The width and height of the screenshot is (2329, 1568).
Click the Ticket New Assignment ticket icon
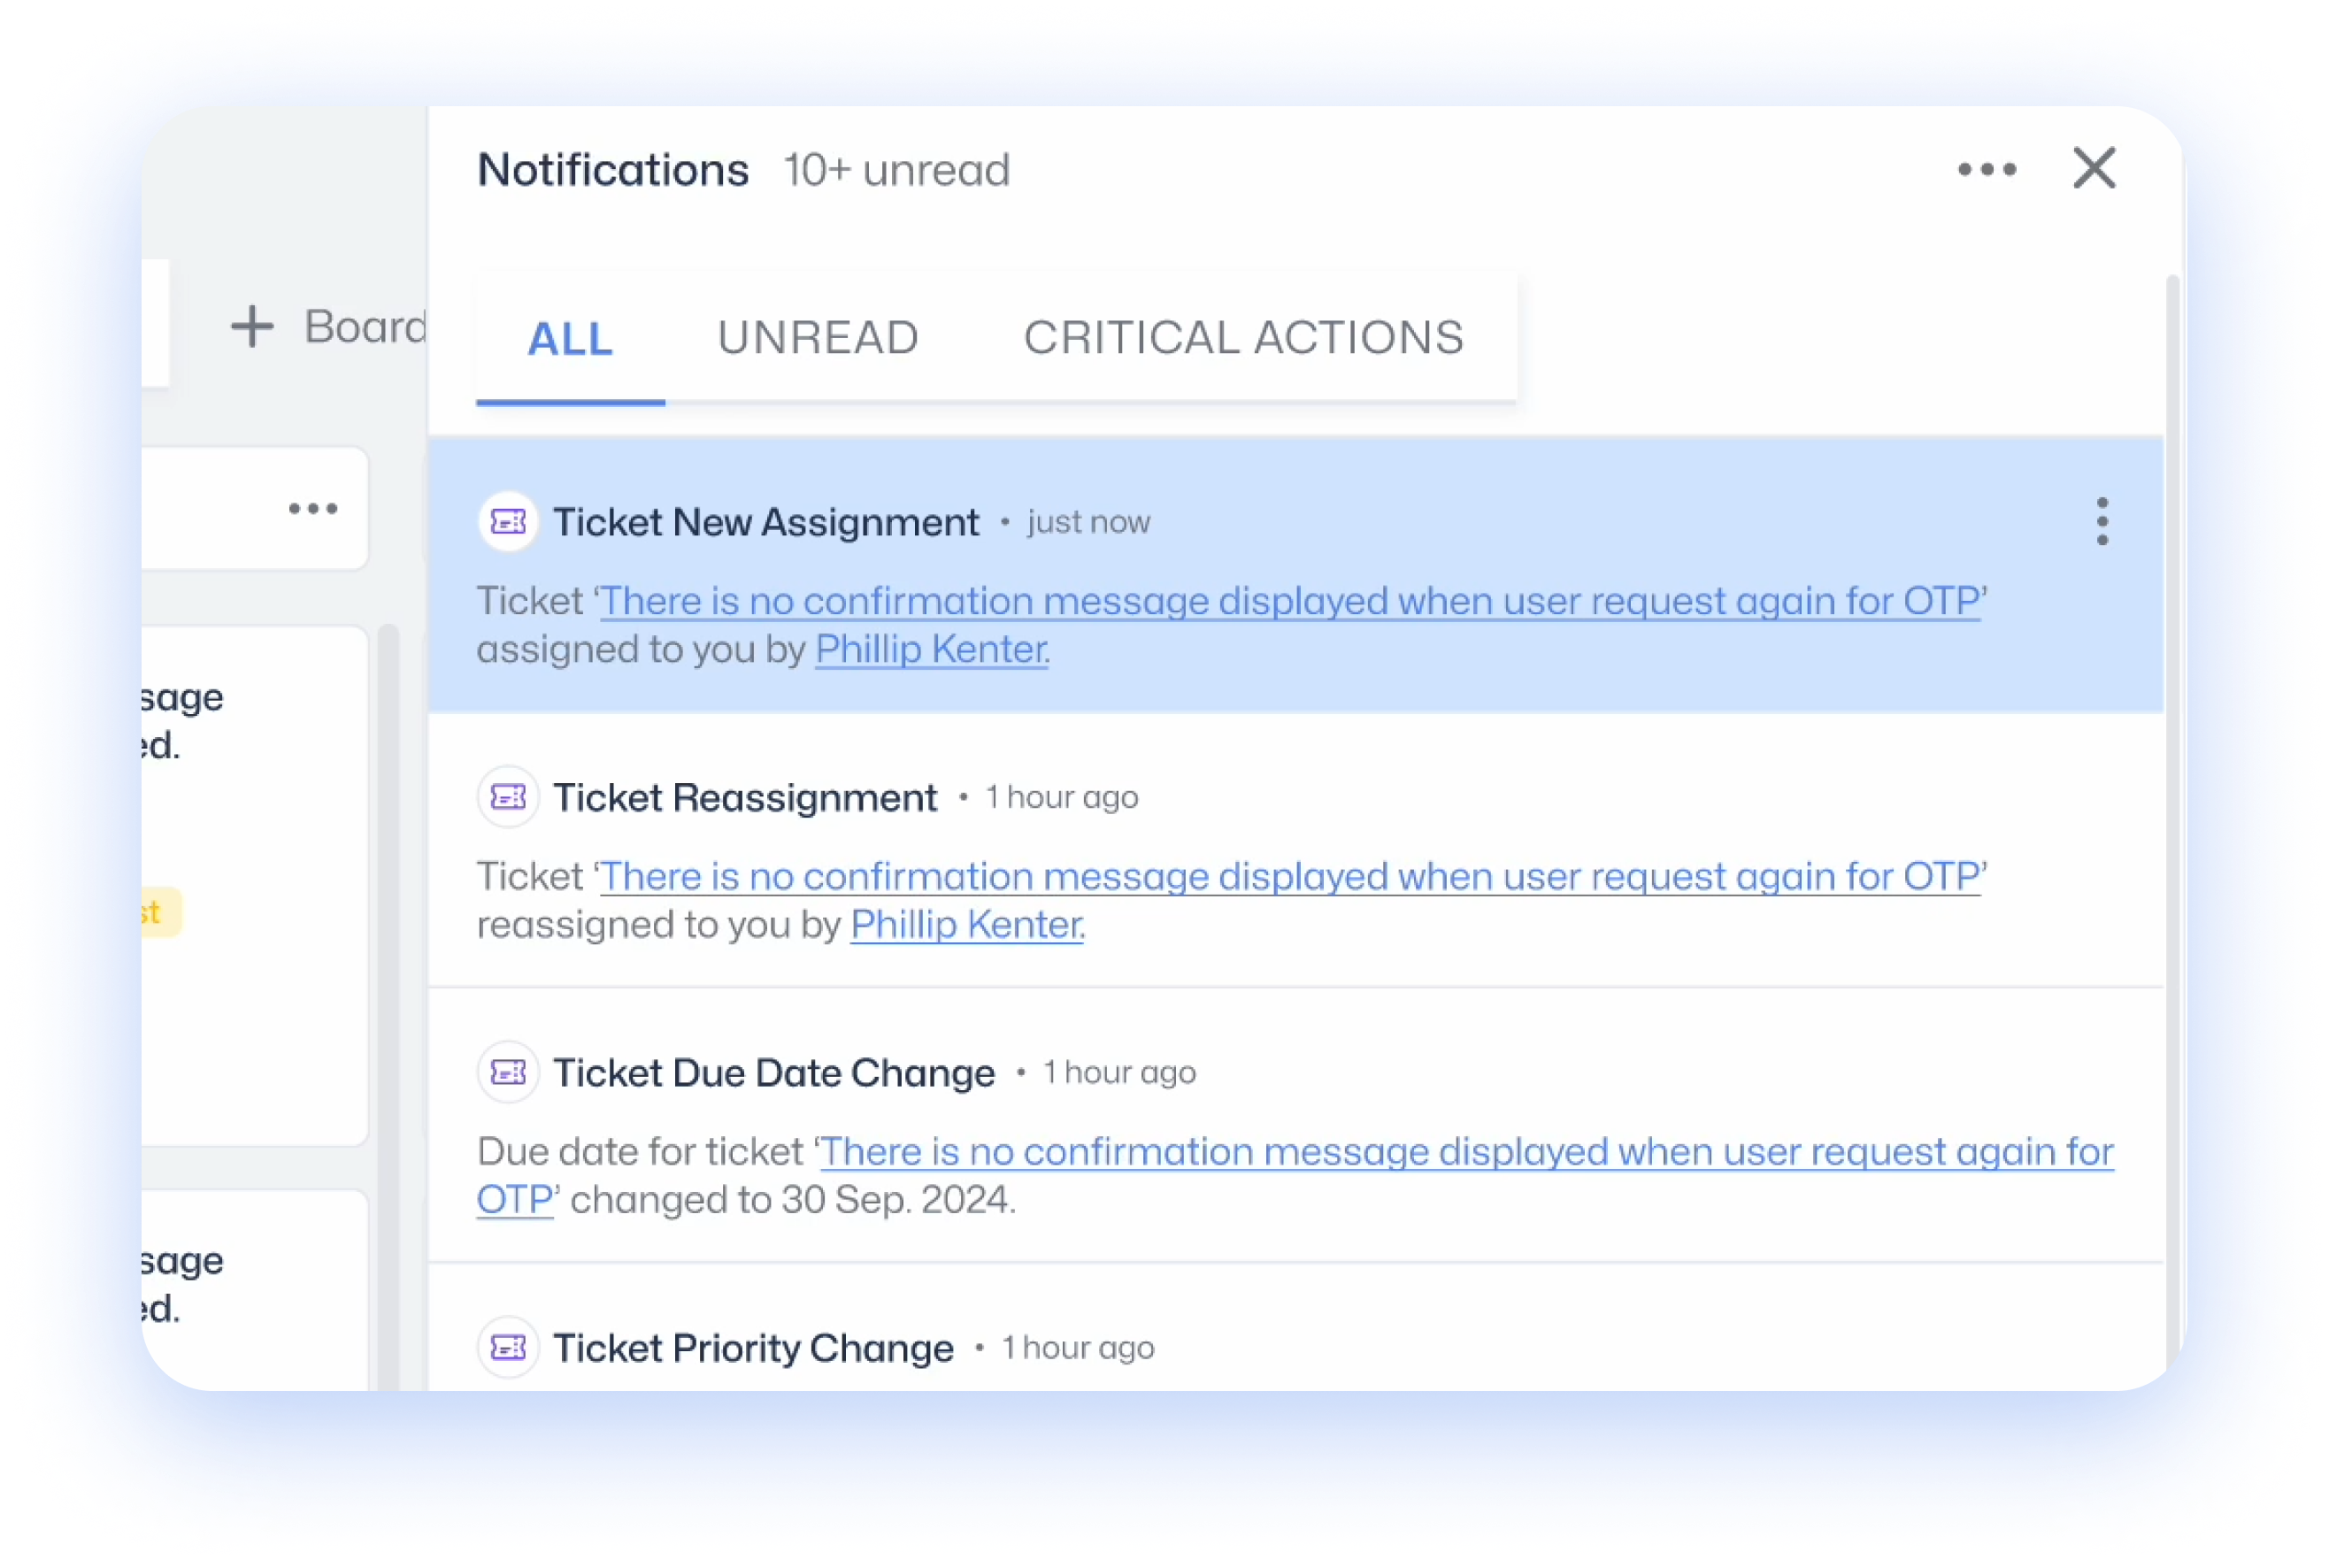point(508,521)
